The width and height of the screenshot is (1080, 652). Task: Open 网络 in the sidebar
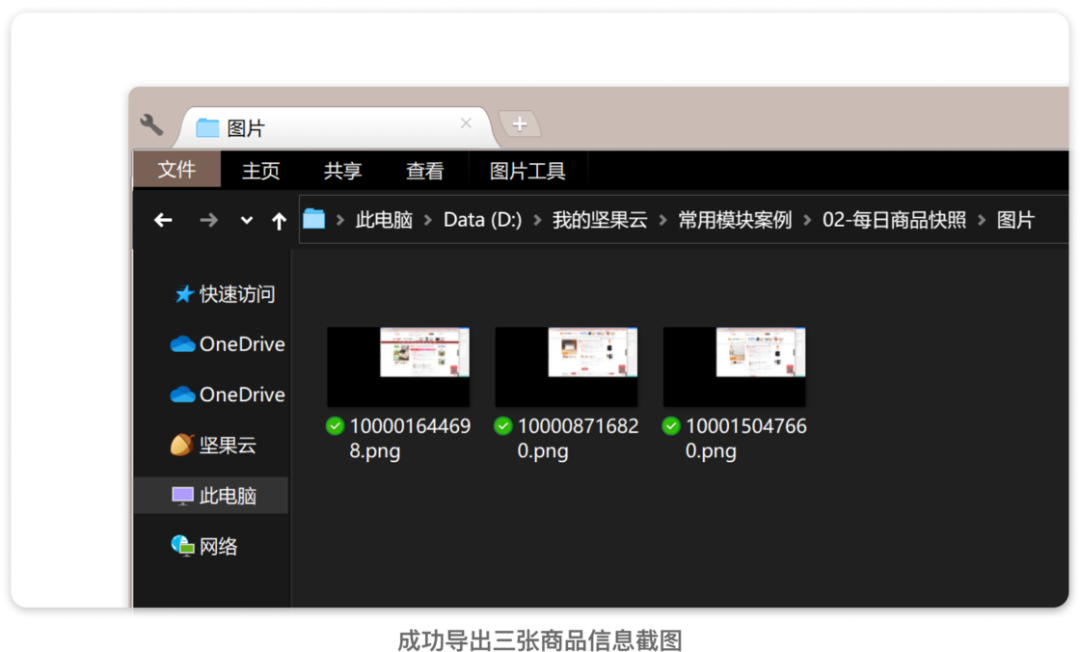[205, 546]
